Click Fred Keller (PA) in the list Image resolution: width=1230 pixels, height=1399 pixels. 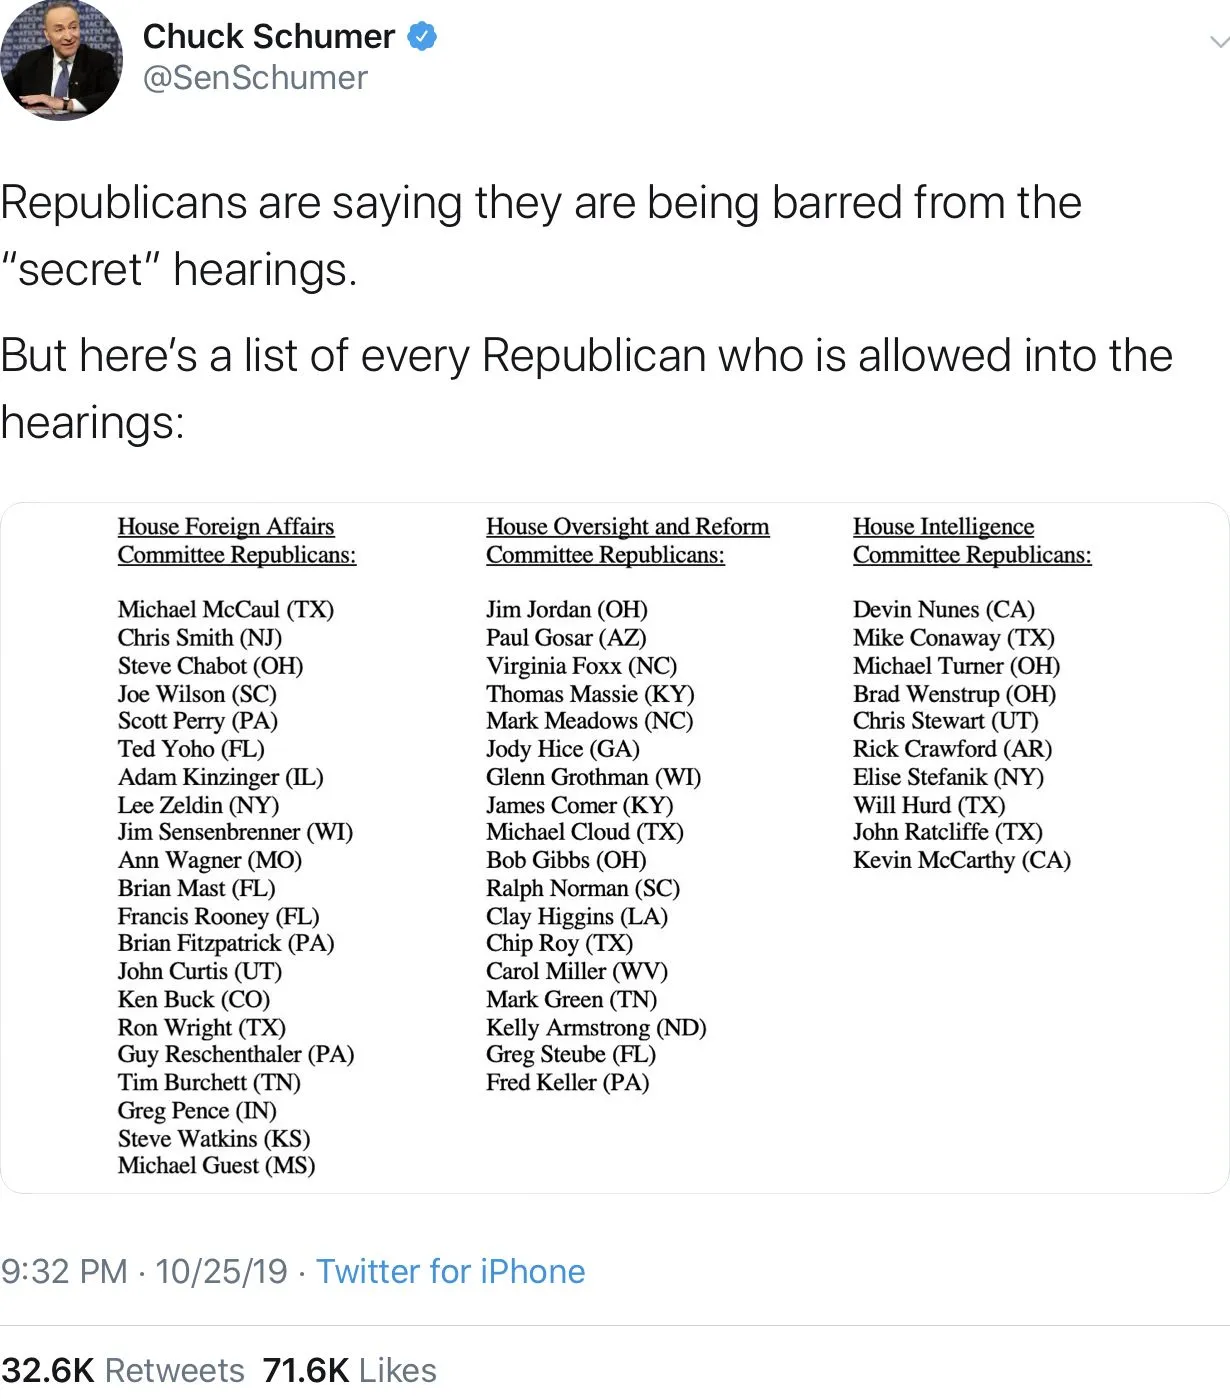tap(567, 1082)
